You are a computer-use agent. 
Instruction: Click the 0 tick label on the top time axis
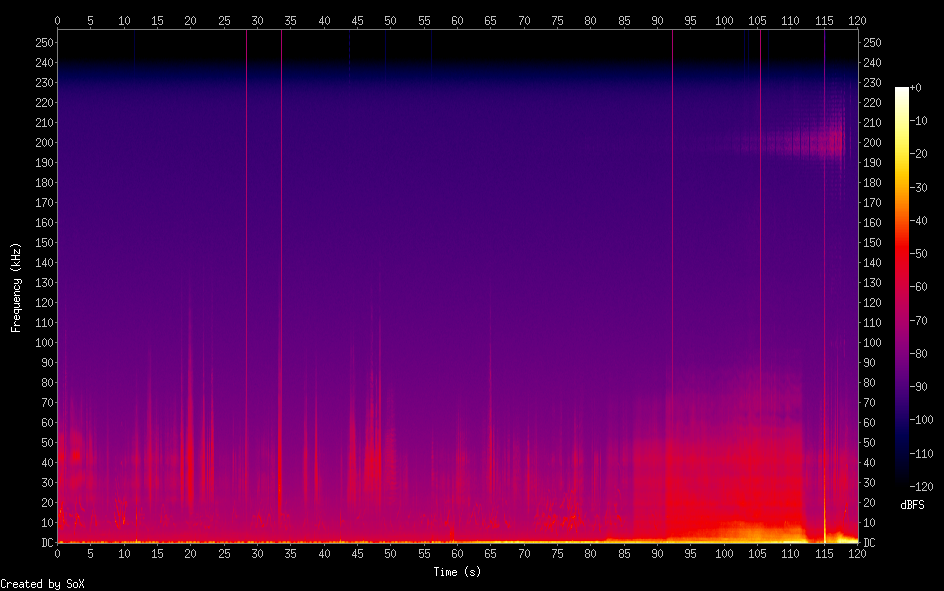coord(57,19)
